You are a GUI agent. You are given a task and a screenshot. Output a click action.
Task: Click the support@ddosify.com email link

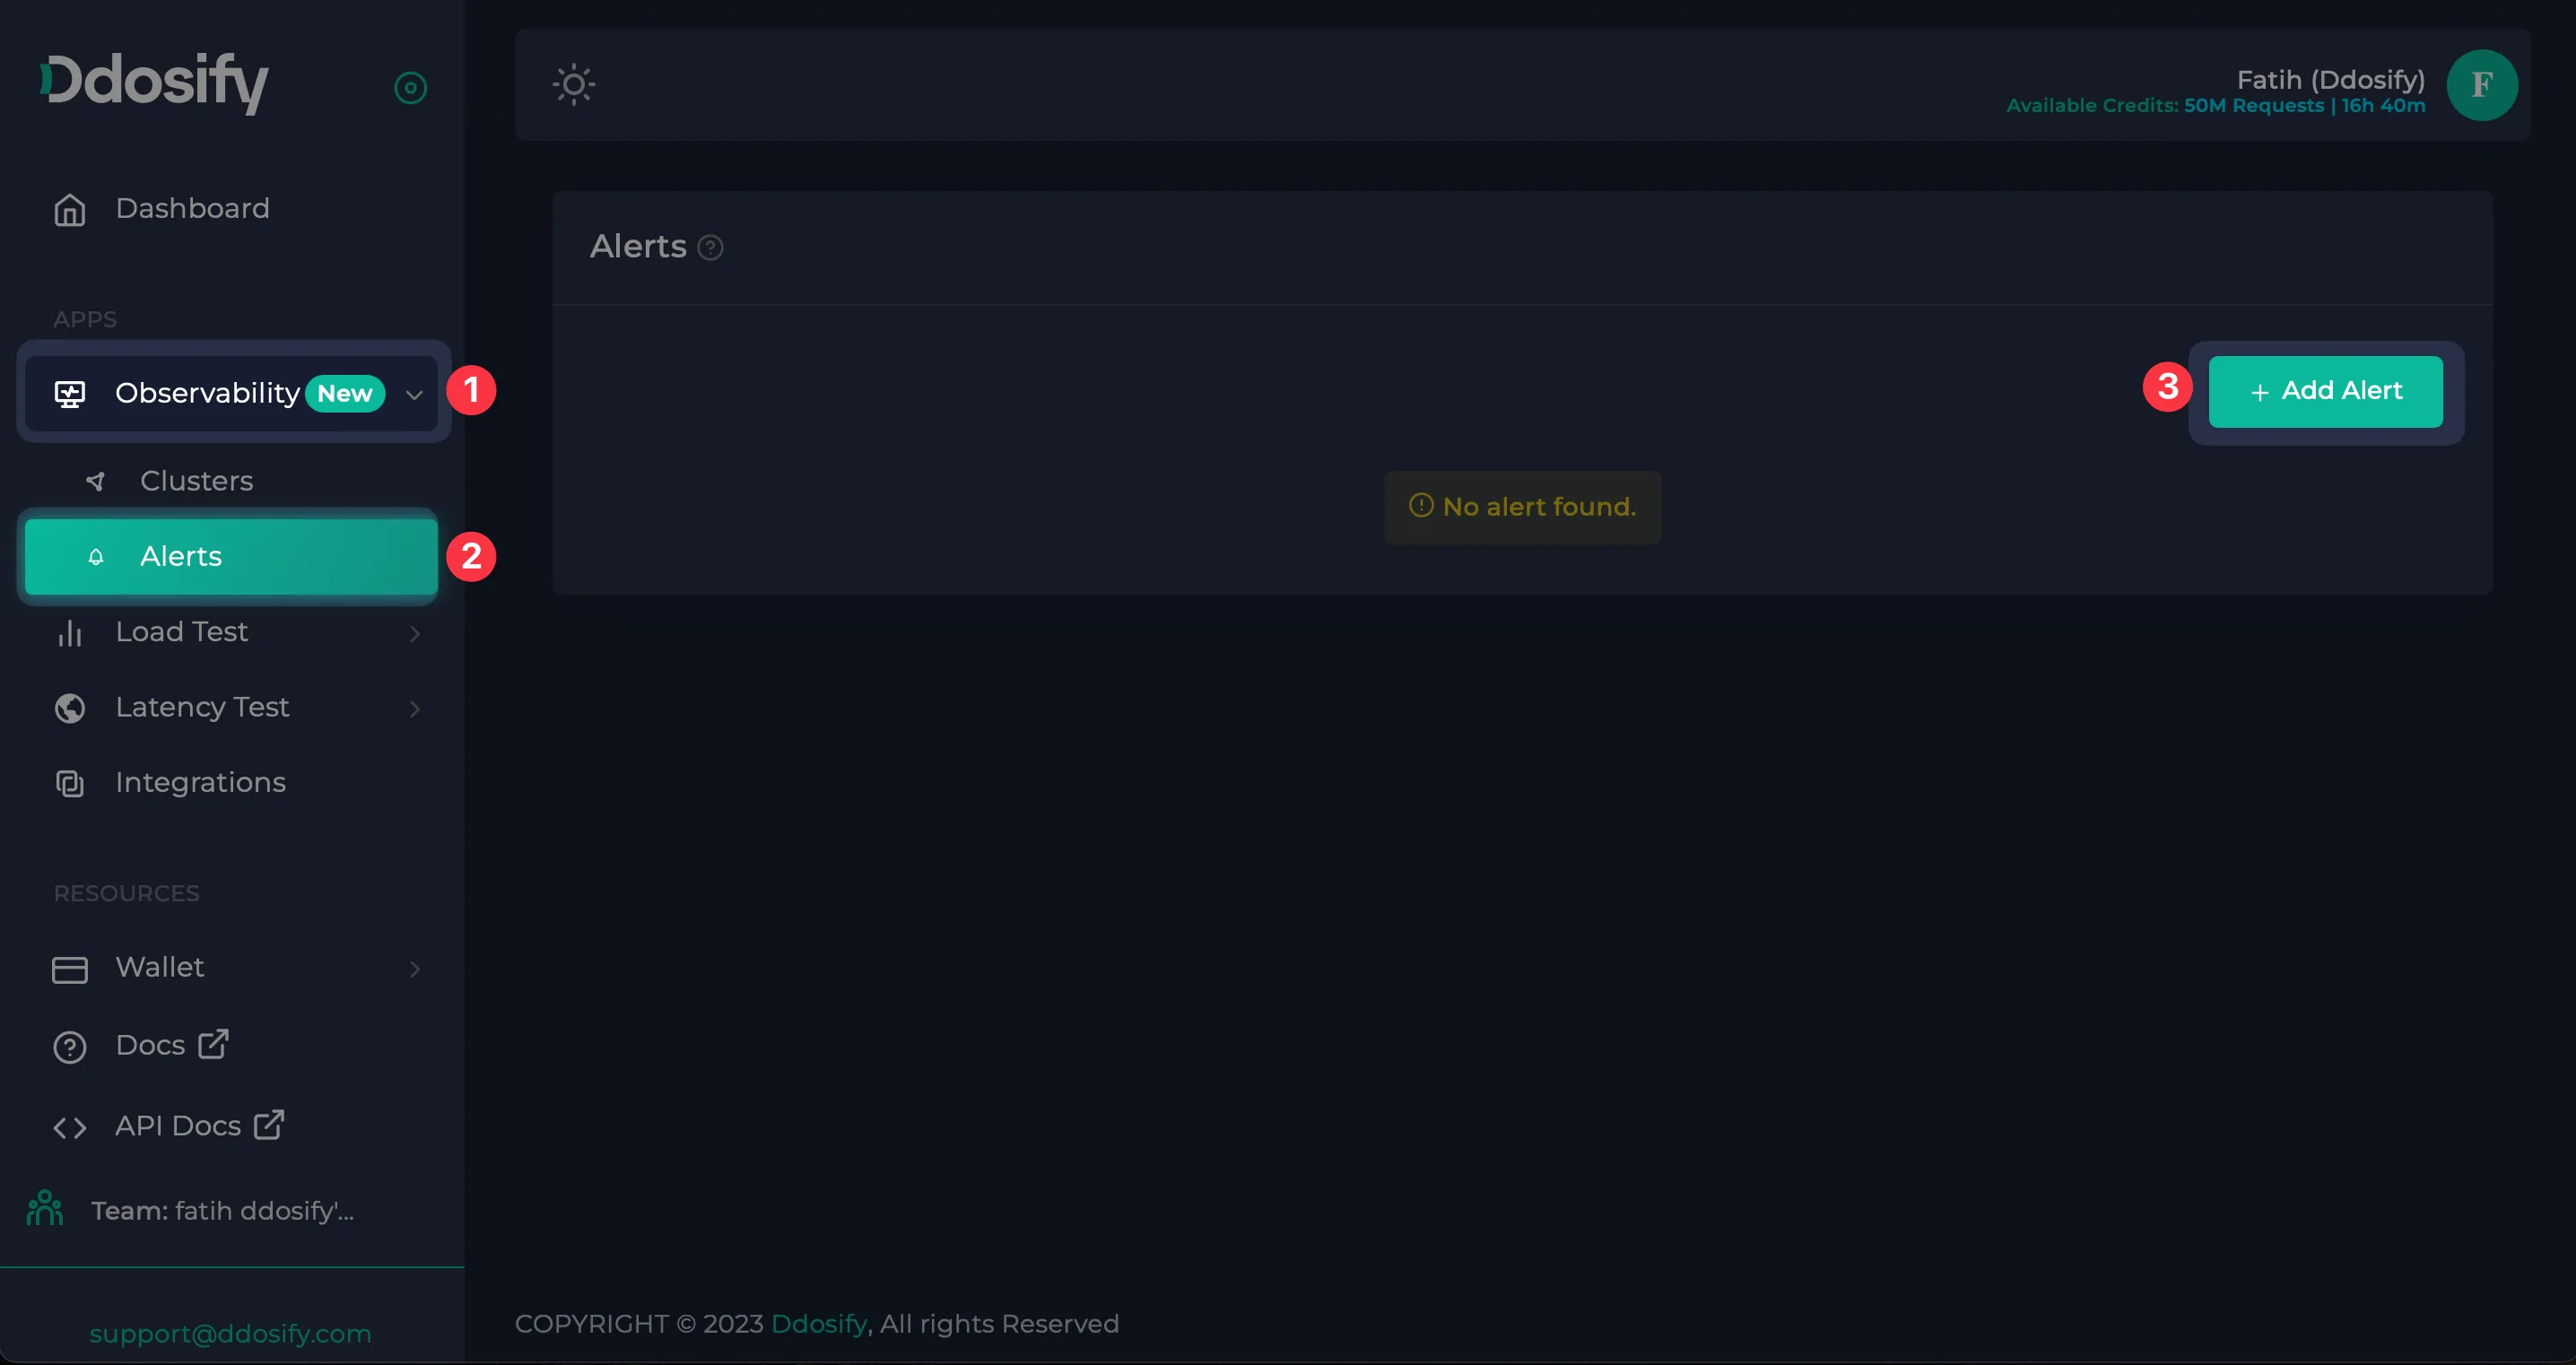[x=230, y=1334]
